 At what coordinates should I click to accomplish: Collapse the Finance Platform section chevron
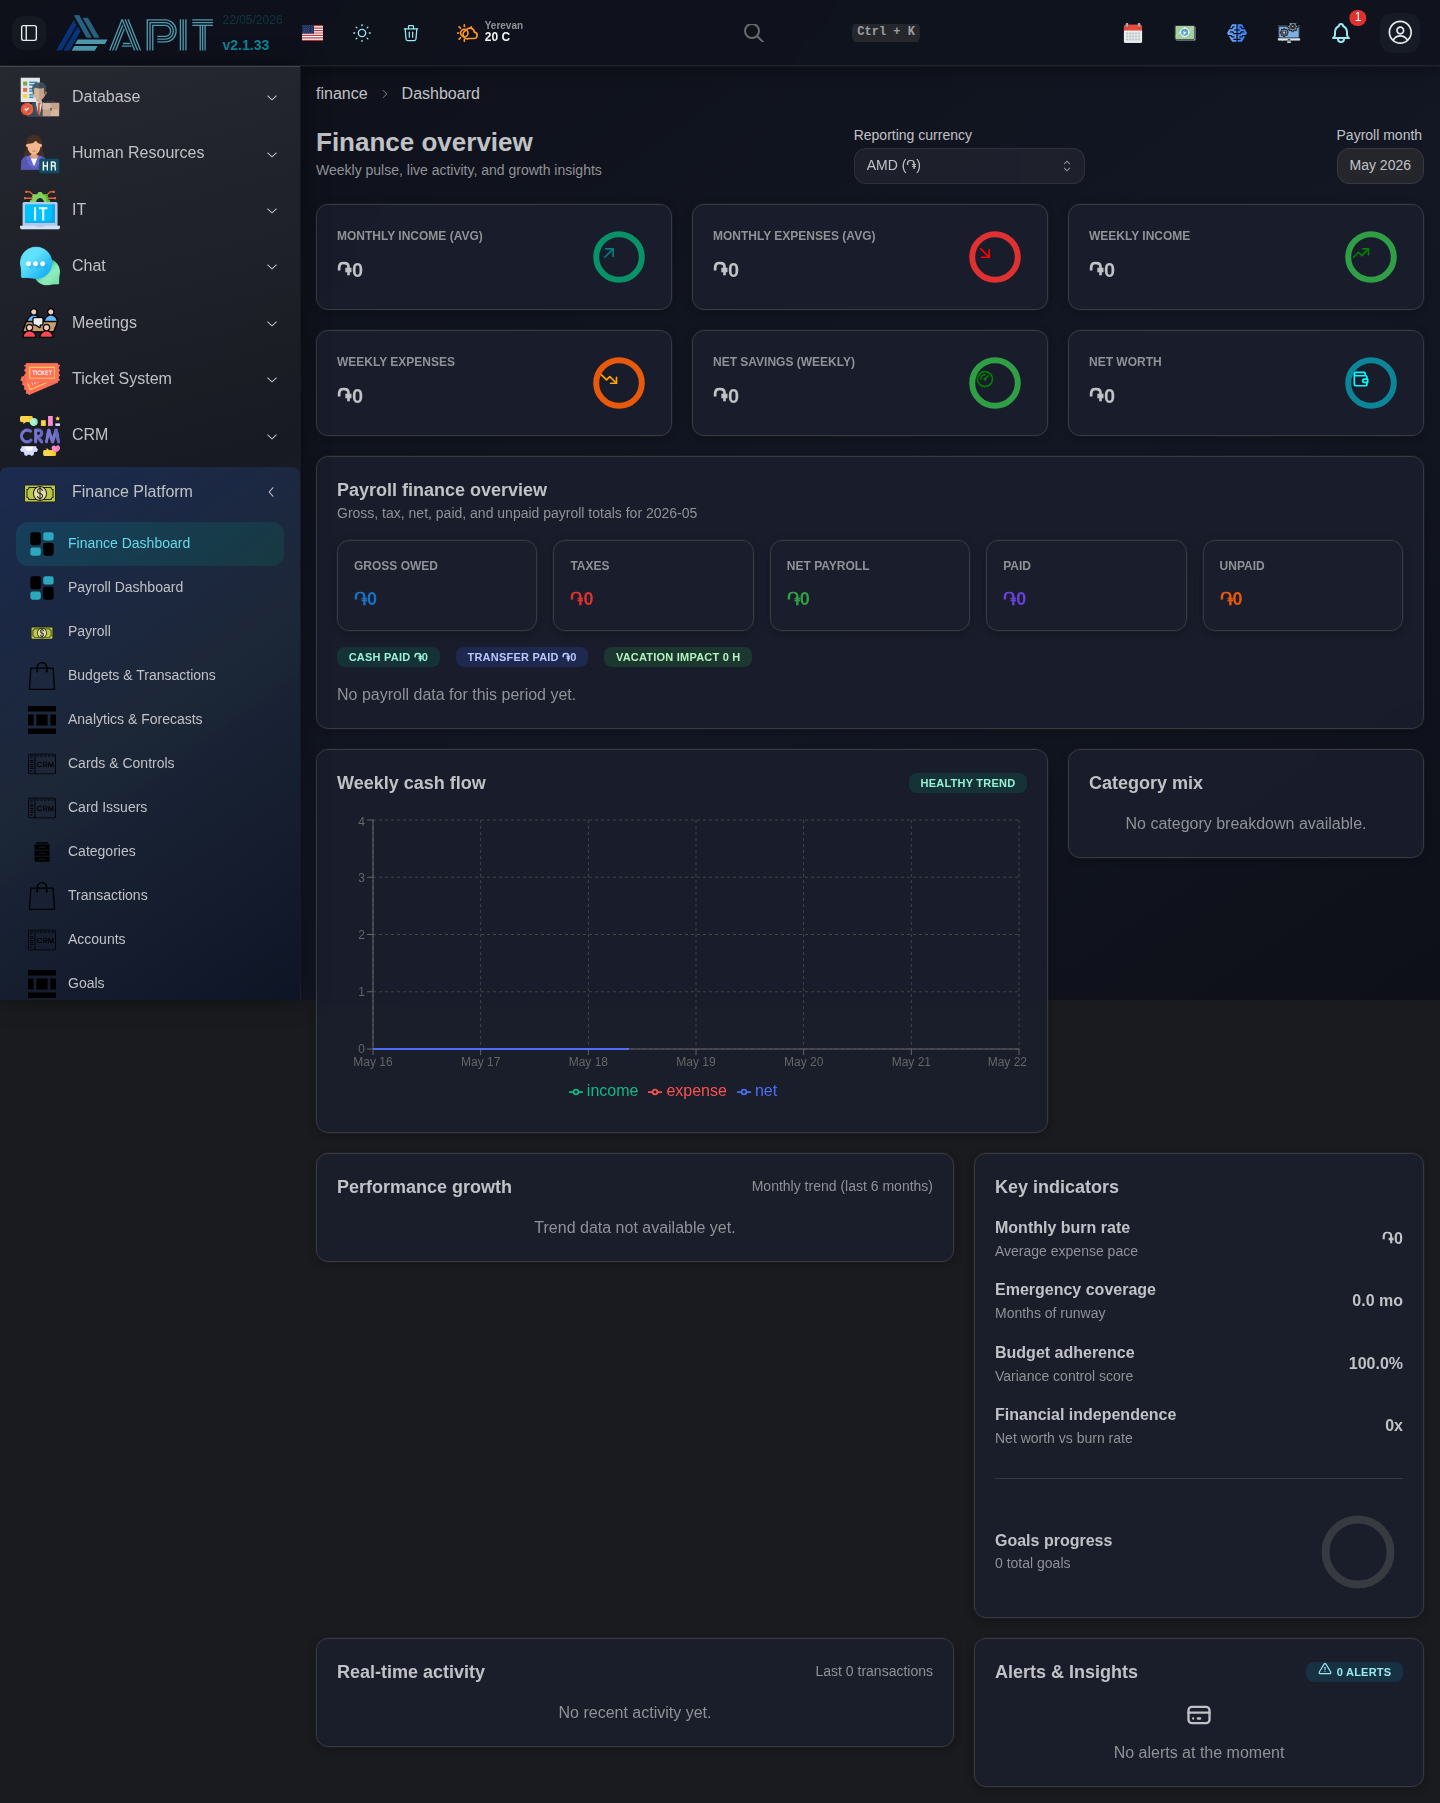click(x=271, y=492)
